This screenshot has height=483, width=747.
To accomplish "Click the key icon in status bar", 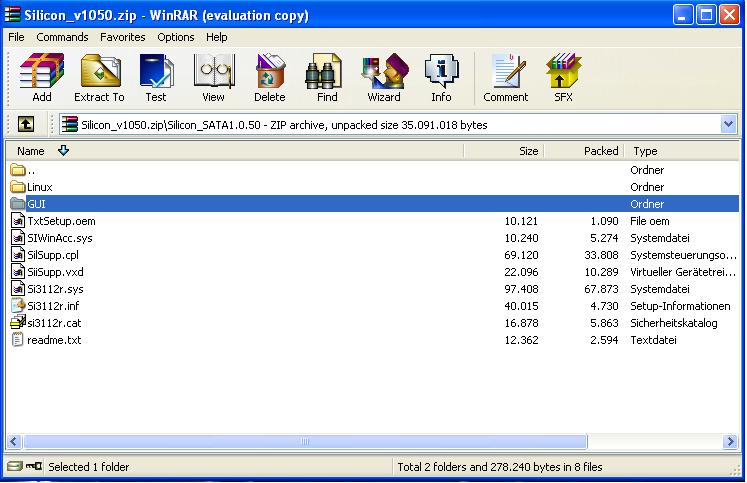I will pyautogui.click(x=34, y=466).
